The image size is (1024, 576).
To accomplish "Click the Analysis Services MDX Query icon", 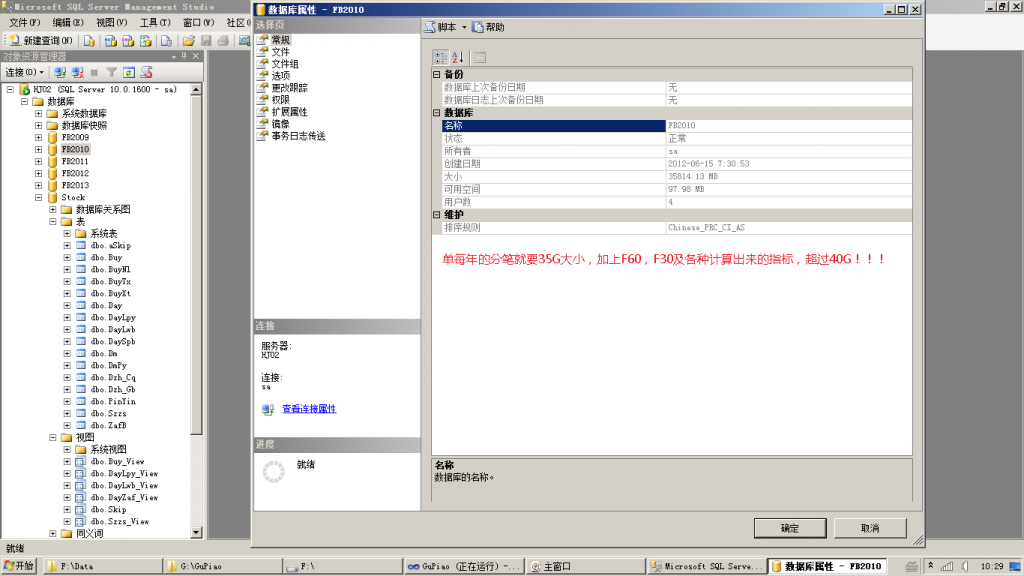I will tap(110, 40).
